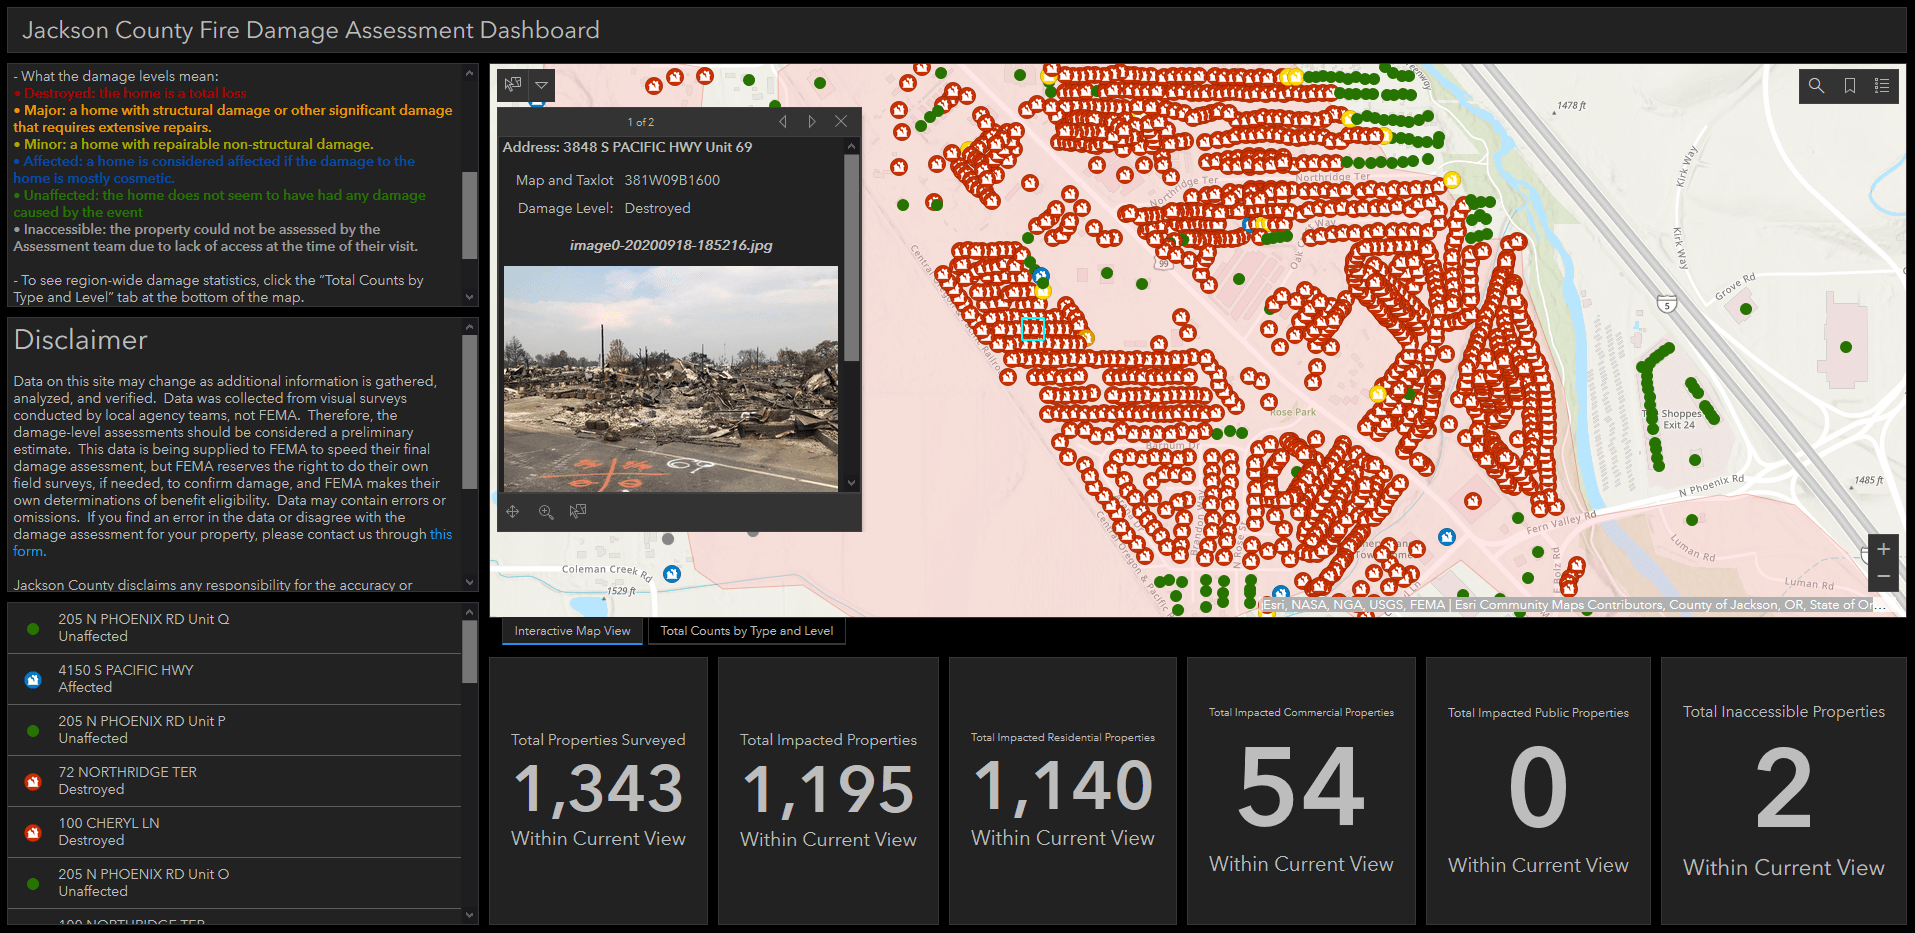Click the popup scrollbar thumb
This screenshot has height=933, width=1915.
click(852, 257)
